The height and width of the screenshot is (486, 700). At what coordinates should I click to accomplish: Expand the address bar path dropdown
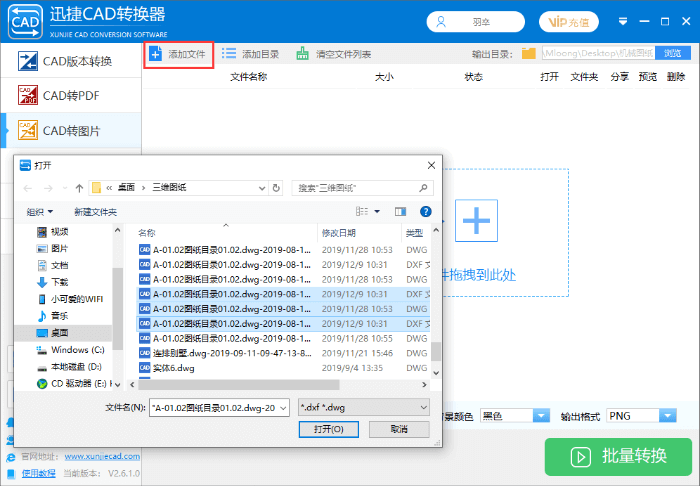tap(262, 188)
